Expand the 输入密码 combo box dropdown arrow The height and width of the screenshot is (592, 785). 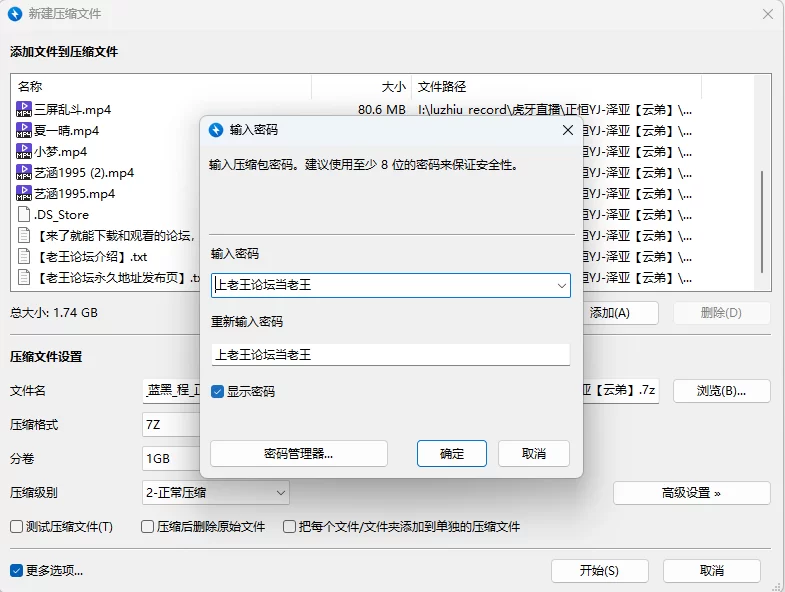[x=561, y=286]
